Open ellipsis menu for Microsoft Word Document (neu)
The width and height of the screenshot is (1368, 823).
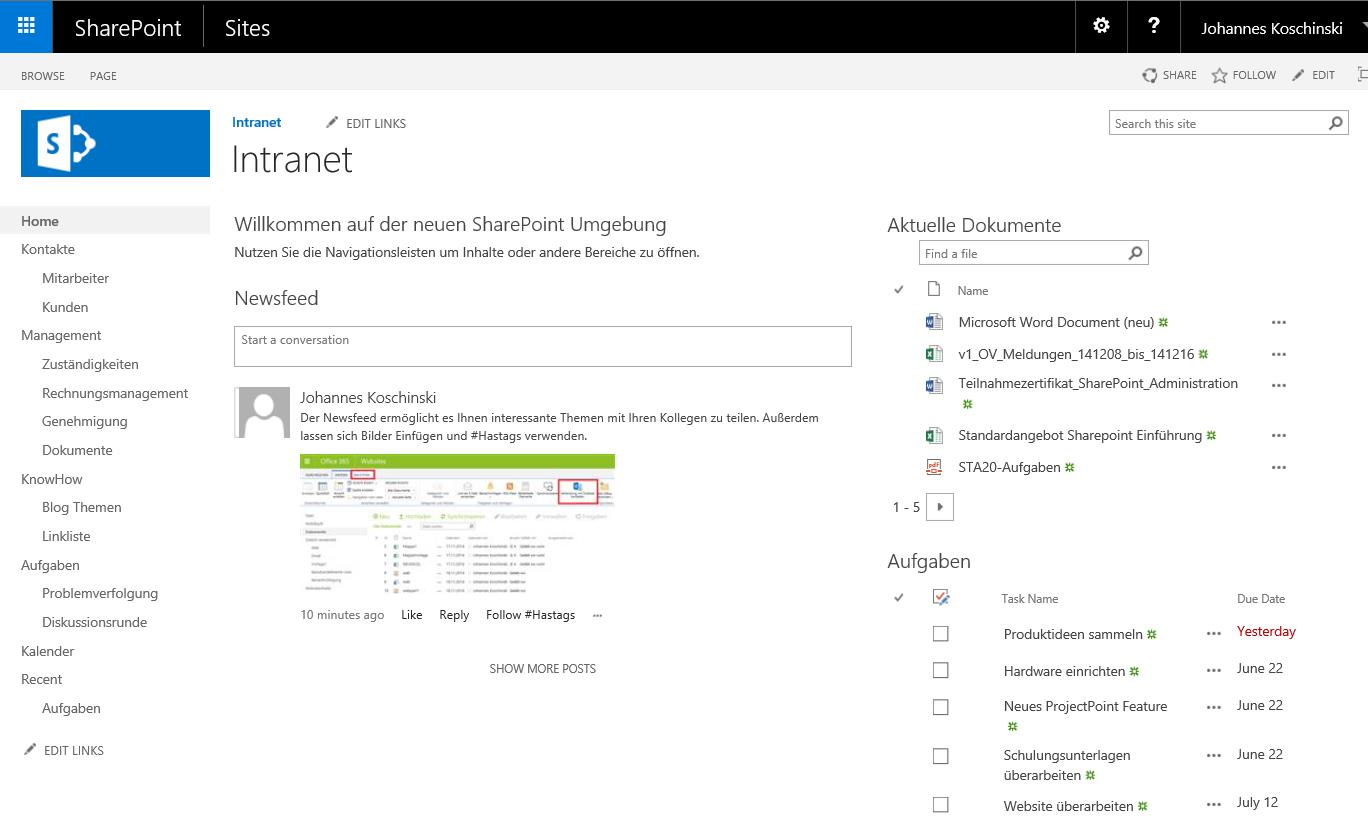(x=1278, y=323)
